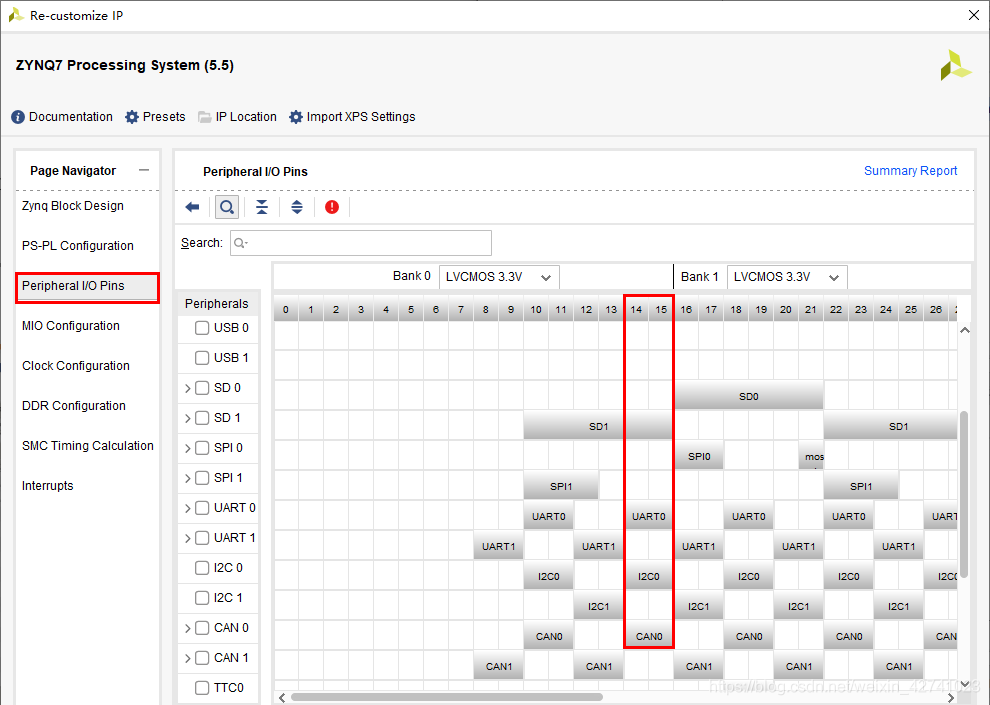The height and width of the screenshot is (705, 990).
Task: Expand the CAN 0 tree row
Action: pos(188,628)
